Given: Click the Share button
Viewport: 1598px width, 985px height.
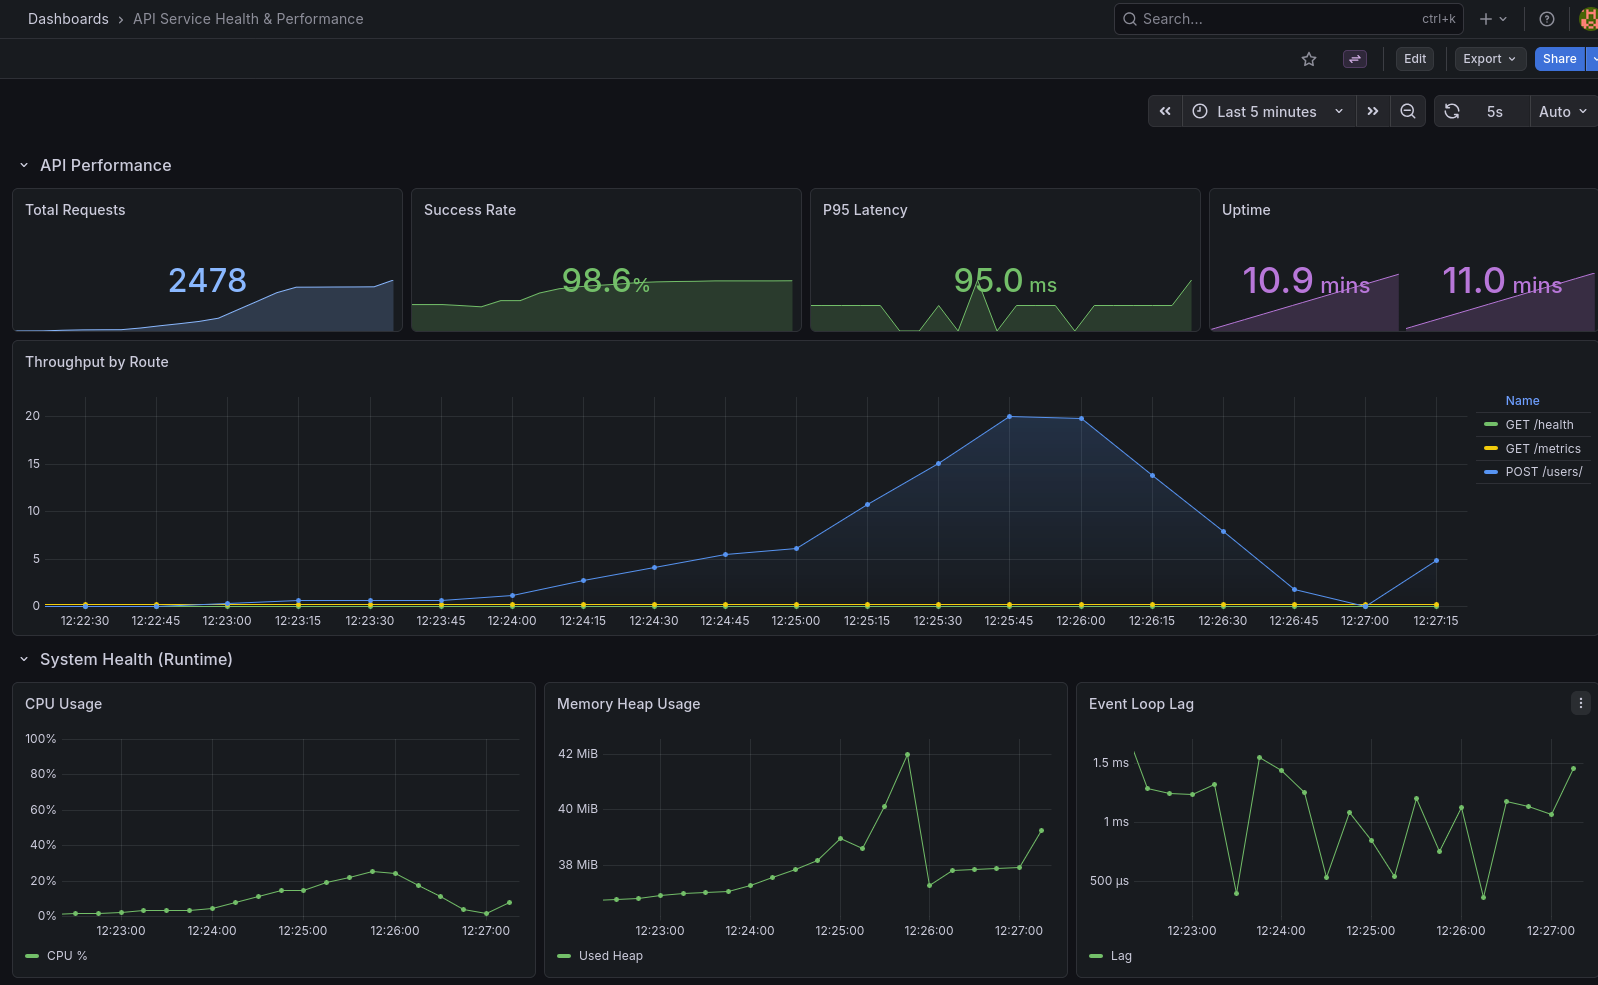Looking at the screenshot, I should coord(1558,59).
